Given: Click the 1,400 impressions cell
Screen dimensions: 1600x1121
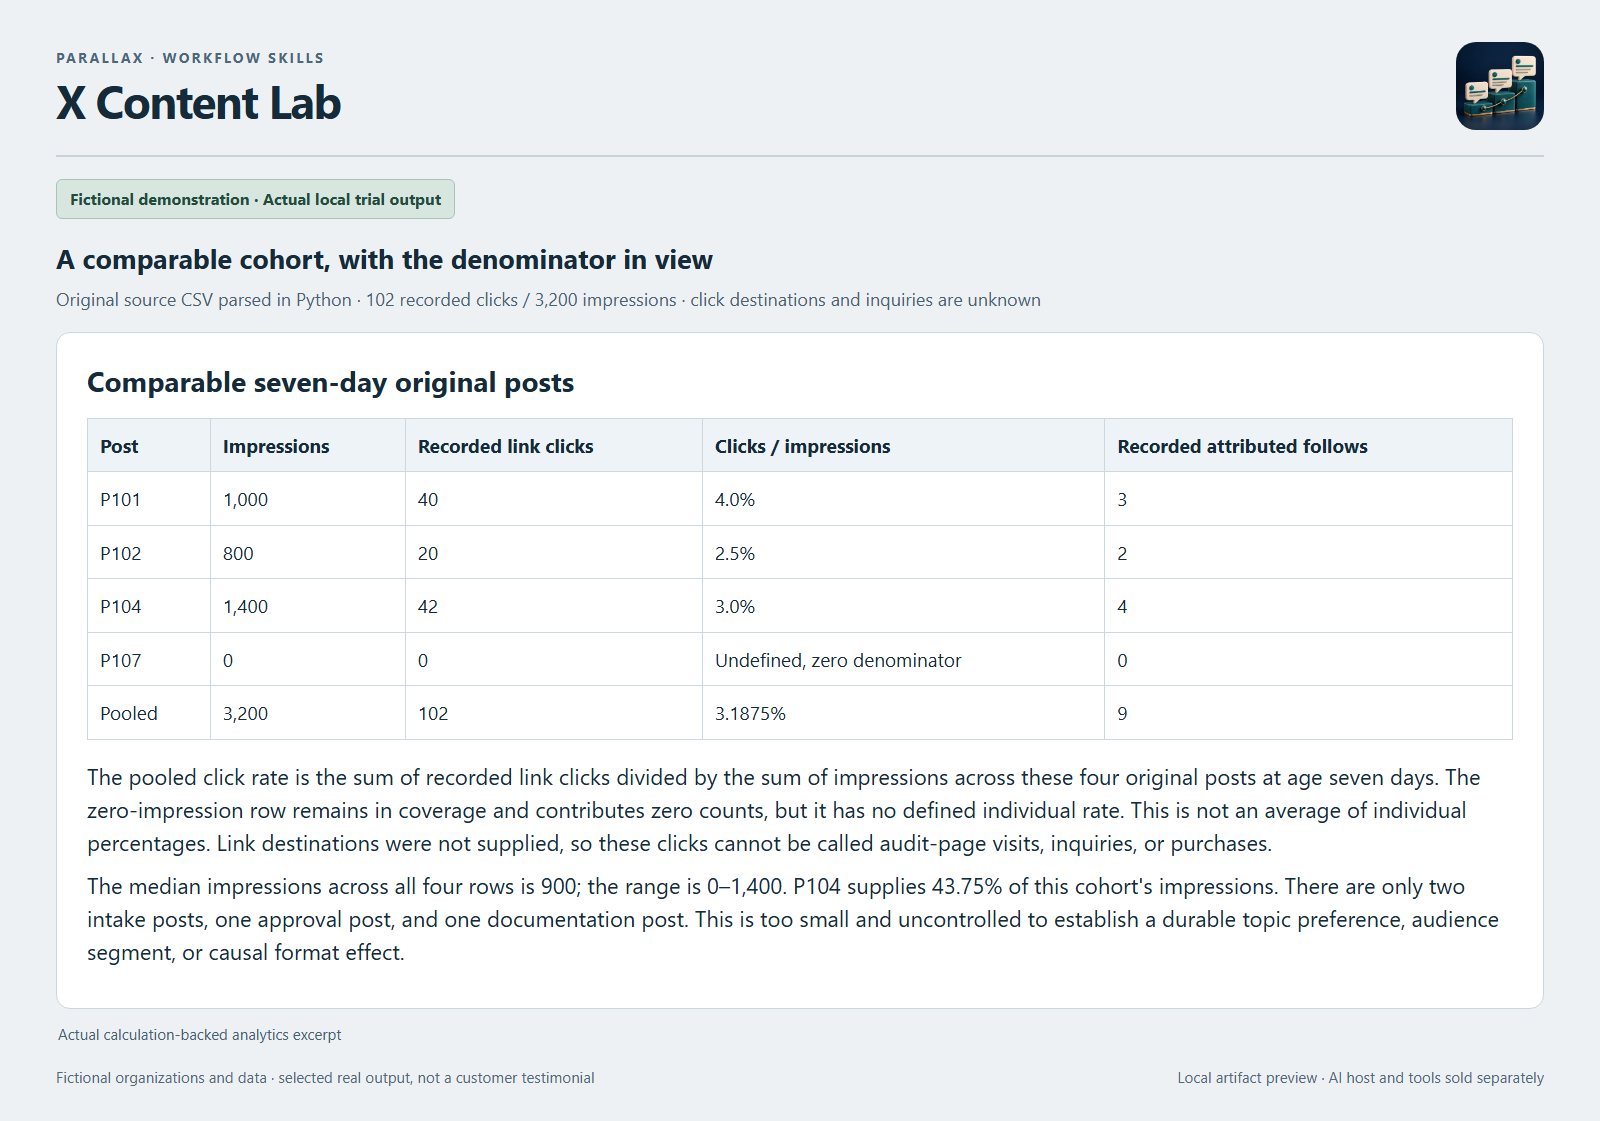Looking at the screenshot, I should click(x=308, y=606).
